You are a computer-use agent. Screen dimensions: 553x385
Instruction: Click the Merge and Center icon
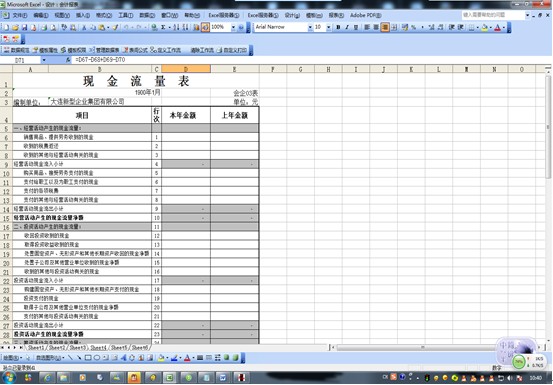(394, 27)
